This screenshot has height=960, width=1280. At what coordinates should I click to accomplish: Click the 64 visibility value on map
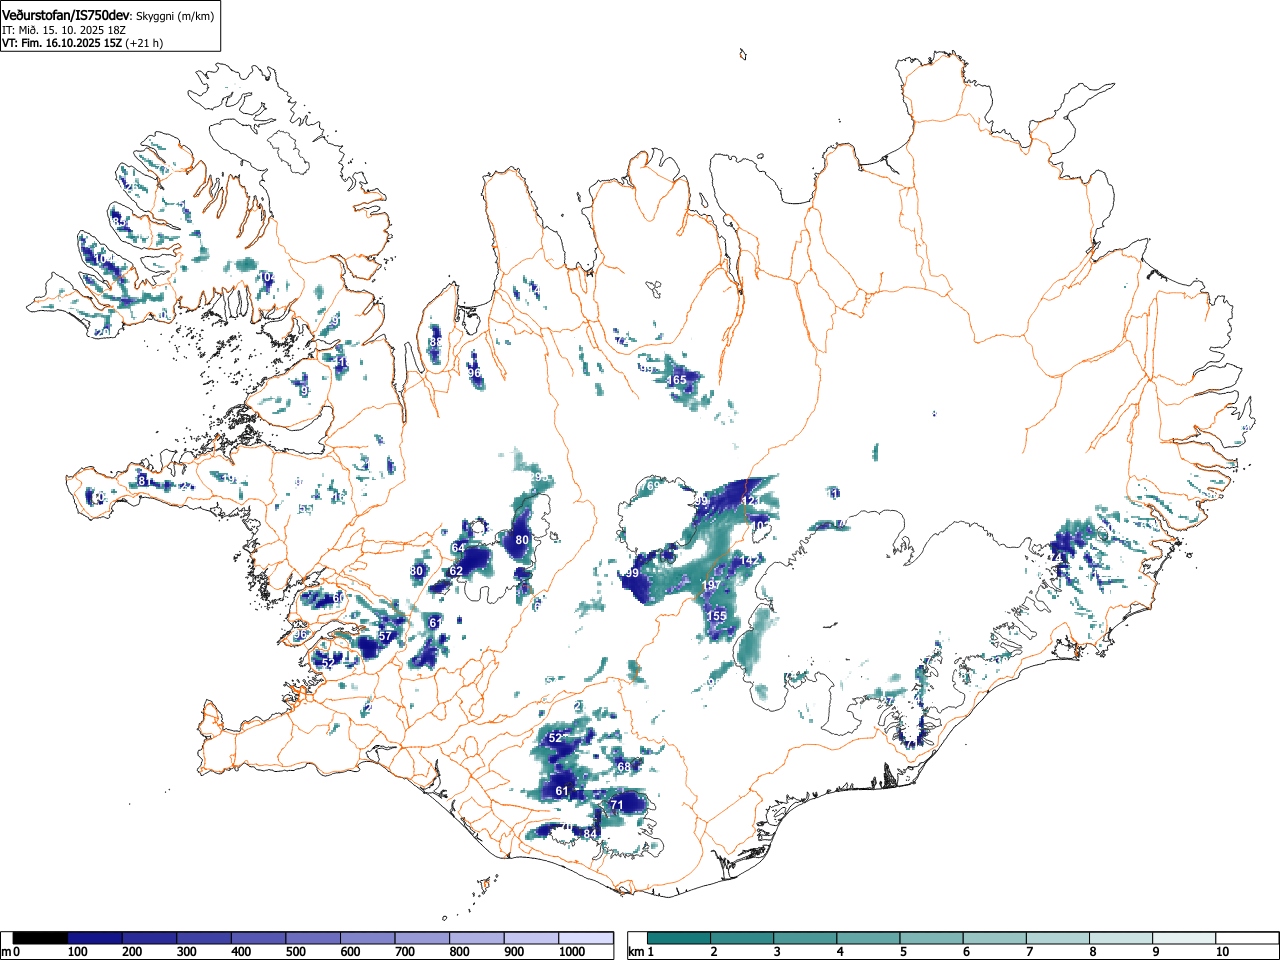coord(457,548)
